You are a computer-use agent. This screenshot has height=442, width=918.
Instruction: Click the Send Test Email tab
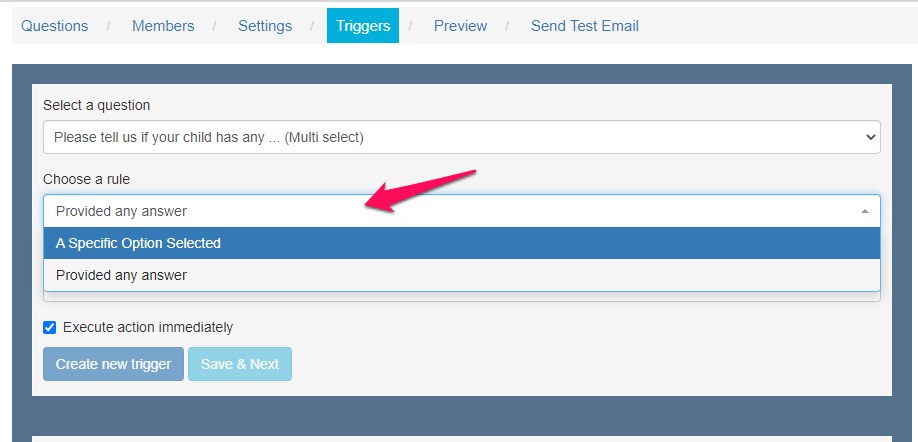[x=585, y=26]
